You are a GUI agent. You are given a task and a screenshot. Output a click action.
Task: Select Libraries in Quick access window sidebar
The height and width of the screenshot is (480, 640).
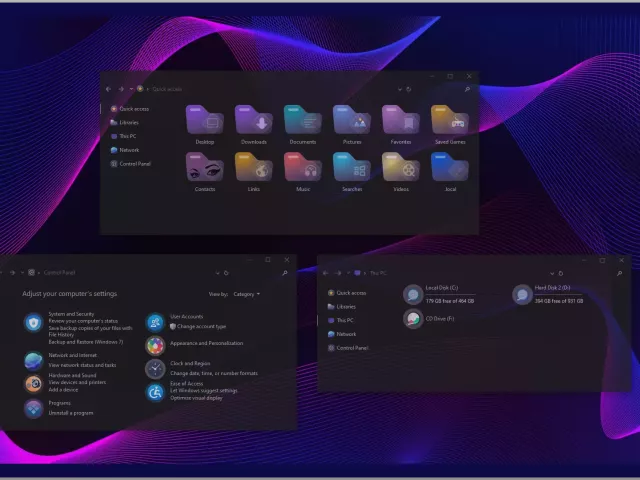coord(128,122)
